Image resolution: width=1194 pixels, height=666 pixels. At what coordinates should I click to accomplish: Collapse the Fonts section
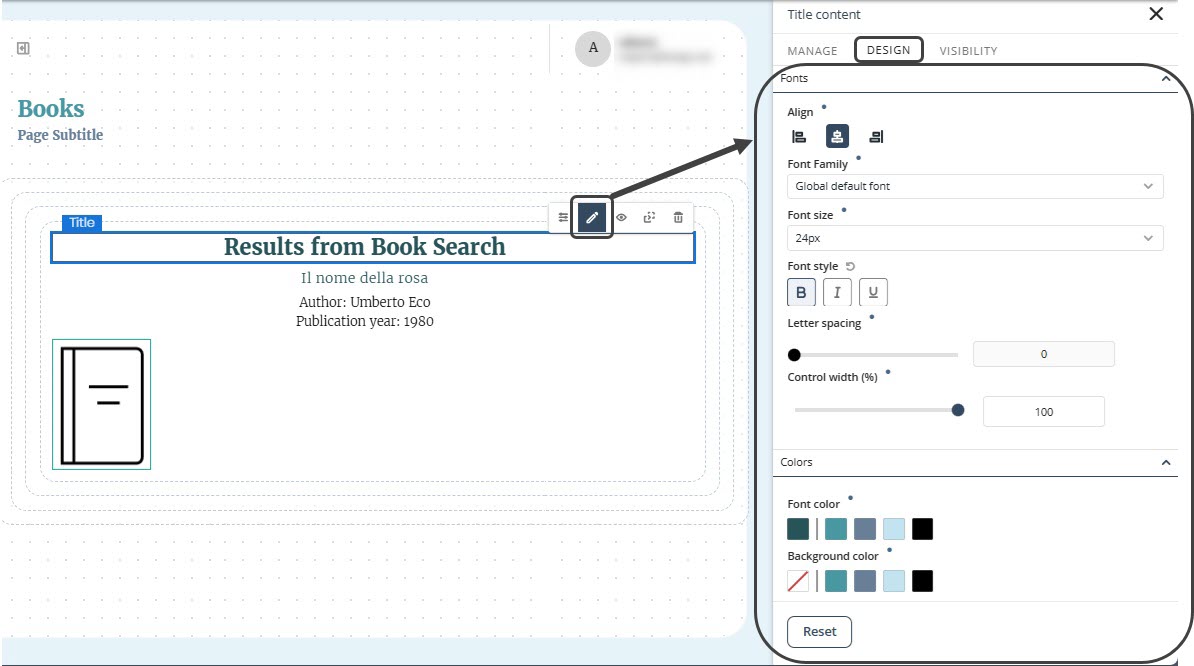pyautogui.click(x=1165, y=78)
